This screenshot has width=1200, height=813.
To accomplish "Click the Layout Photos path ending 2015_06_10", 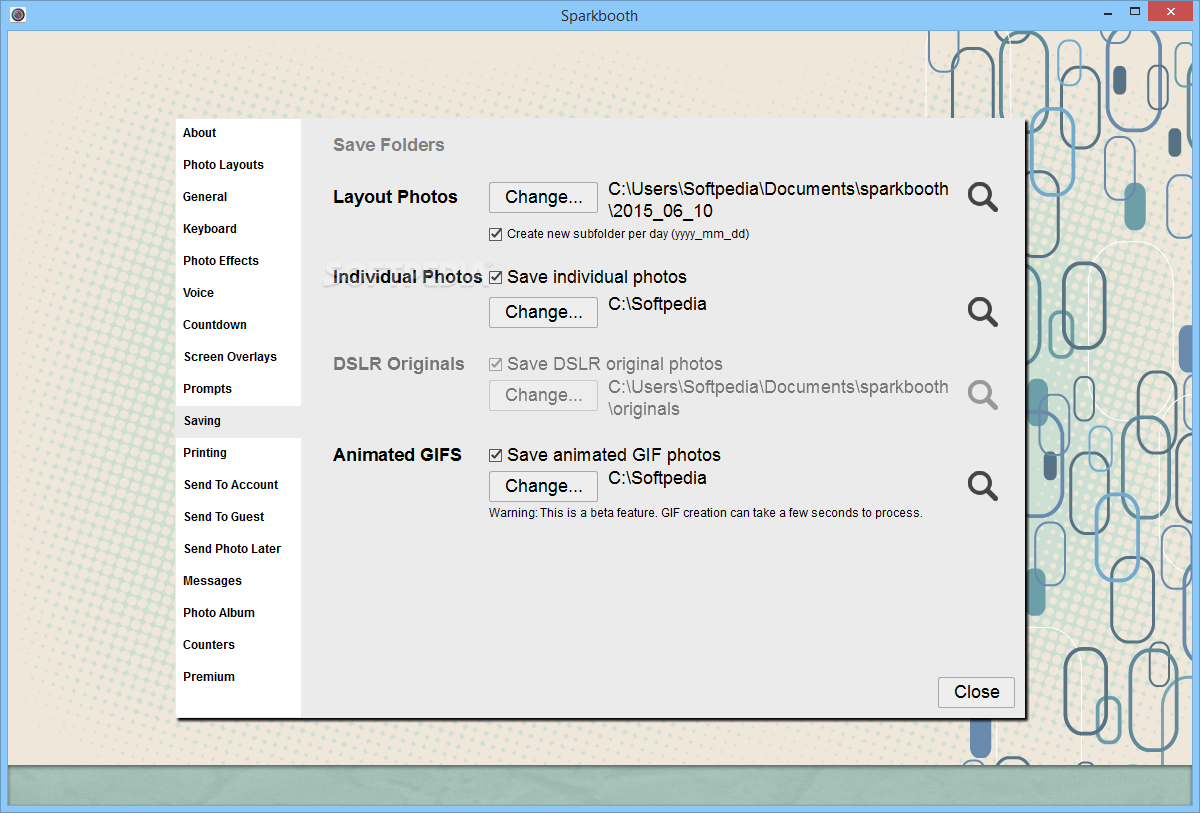I will [x=778, y=200].
